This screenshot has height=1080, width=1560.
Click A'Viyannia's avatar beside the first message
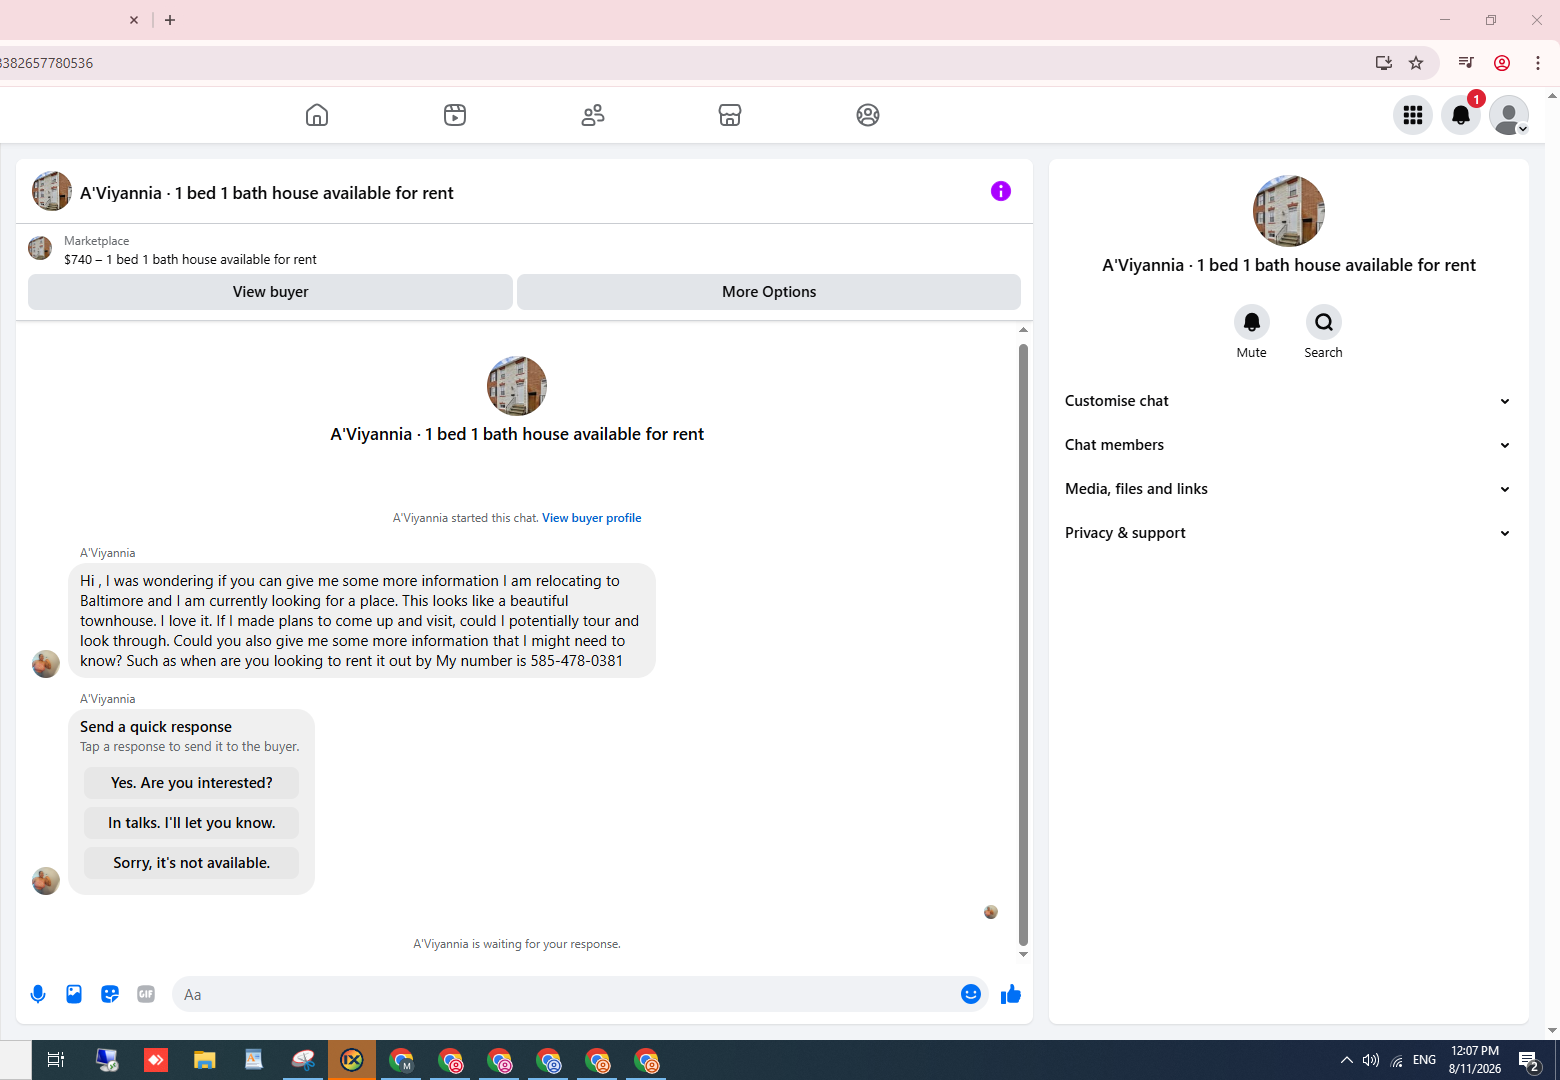point(46,664)
